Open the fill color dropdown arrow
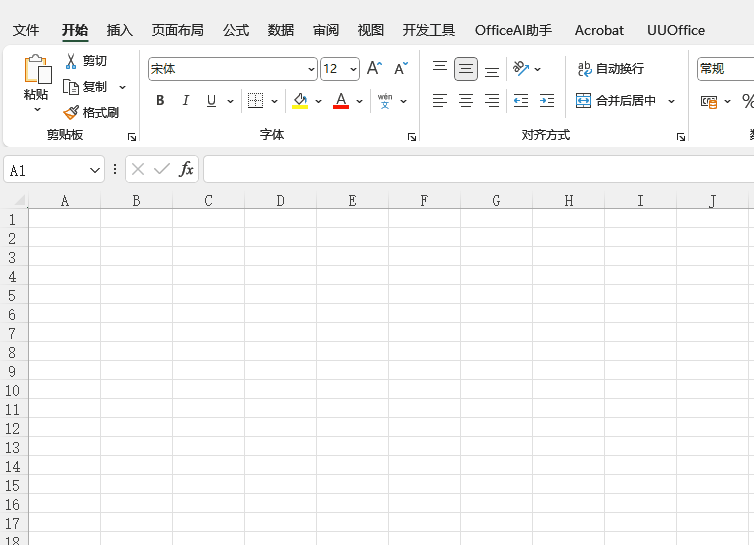The height and width of the screenshot is (545, 754). 318,101
